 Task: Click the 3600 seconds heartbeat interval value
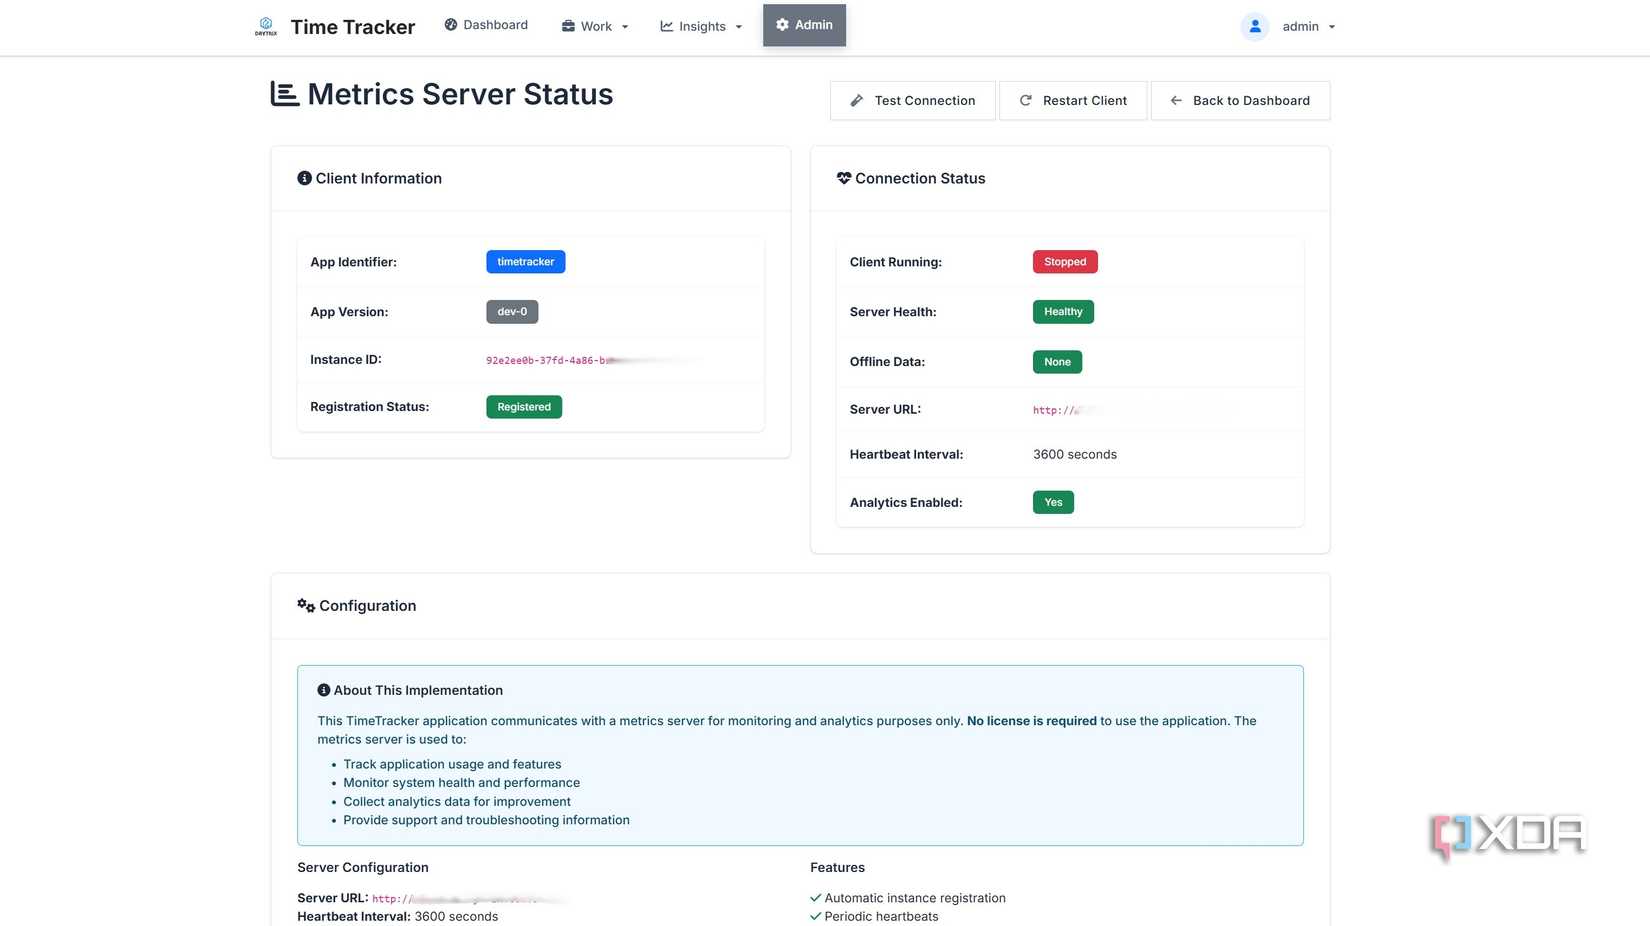(x=1075, y=454)
